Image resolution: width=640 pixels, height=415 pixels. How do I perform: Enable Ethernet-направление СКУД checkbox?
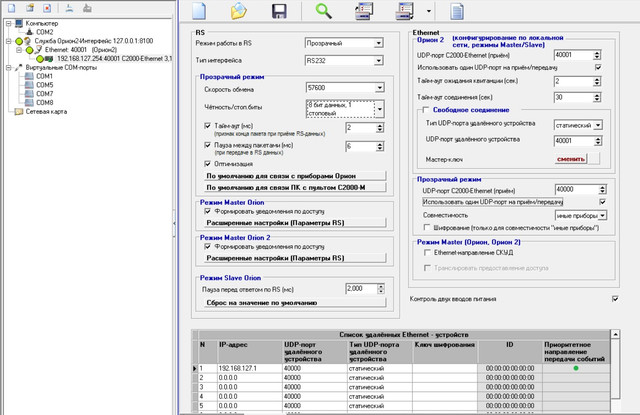click(x=427, y=253)
